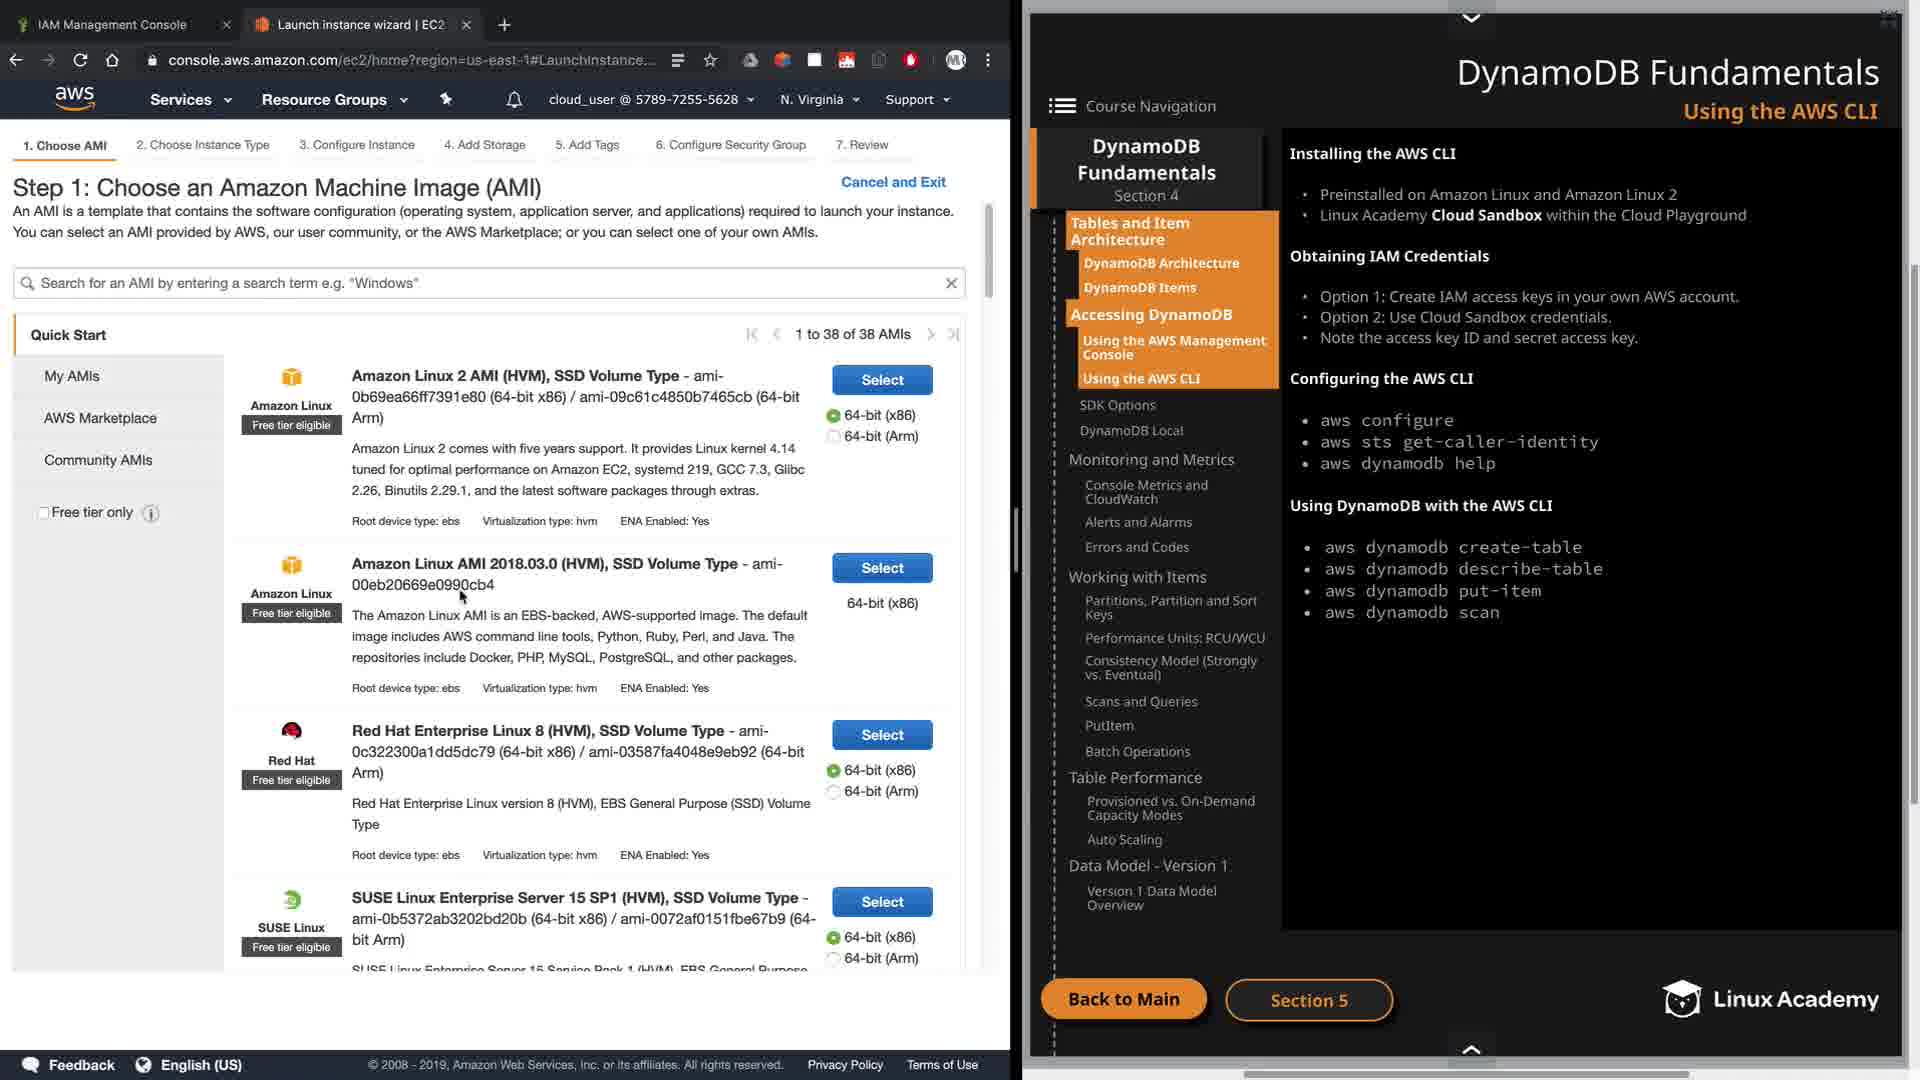Select 64-bit (Arm) for Amazon Linux 2
The height and width of the screenshot is (1080, 1920).
coord(833,437)
